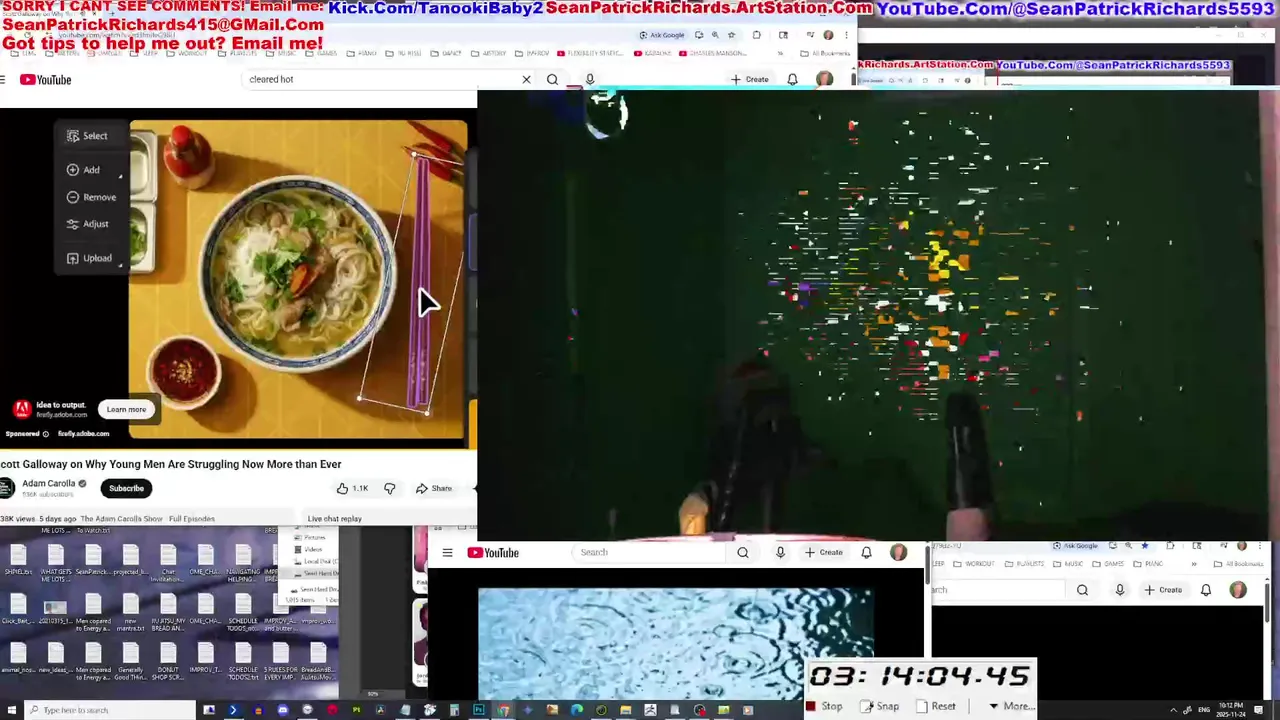Start voice search in the bottom-middle YouTube window
This screenshot has width=1280, height=720.
(x=780, y=552)
